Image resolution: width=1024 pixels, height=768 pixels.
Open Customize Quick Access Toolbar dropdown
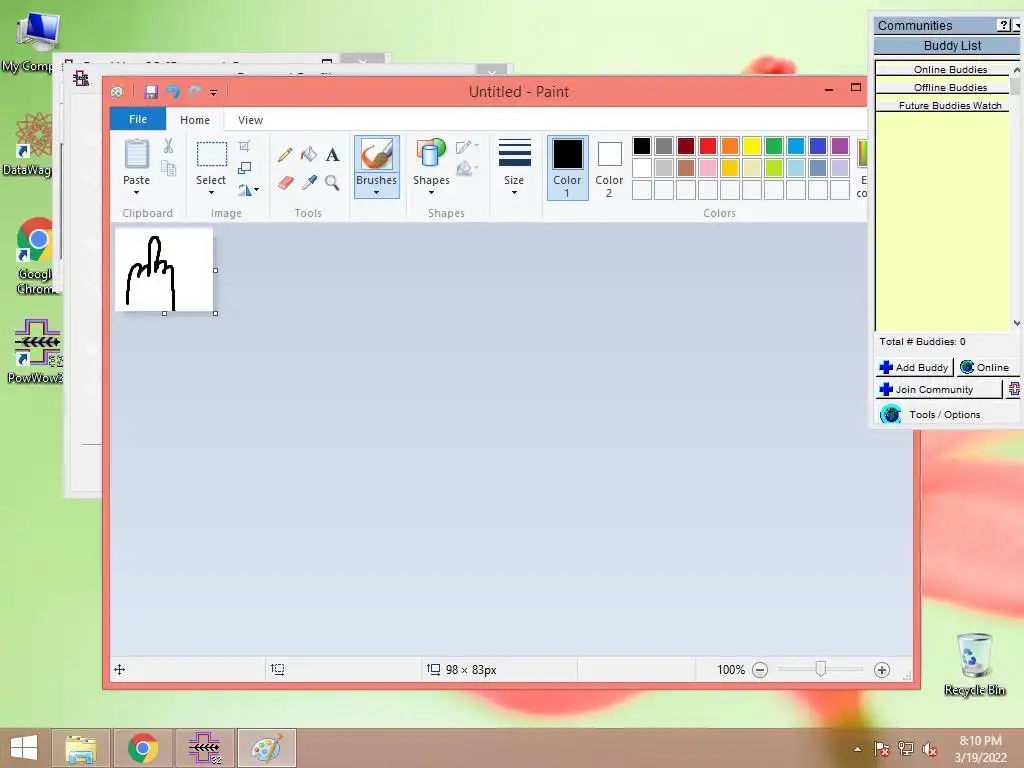coord(214,93)
